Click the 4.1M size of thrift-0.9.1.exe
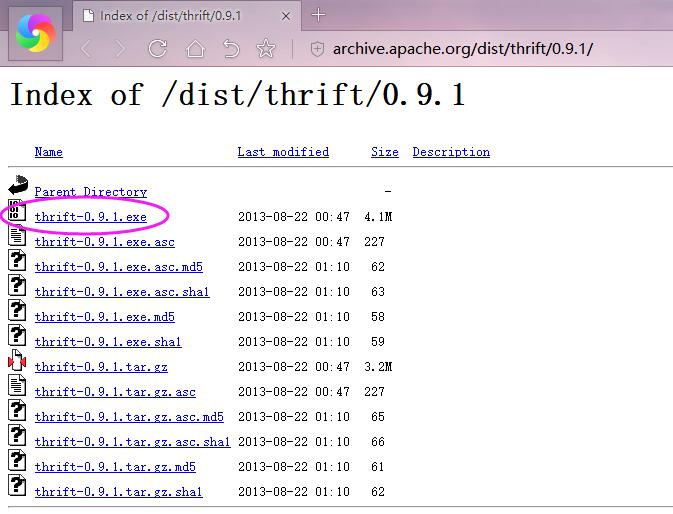Image resolution: width=673 pixels, height=514 pixels. coord(378,217)
